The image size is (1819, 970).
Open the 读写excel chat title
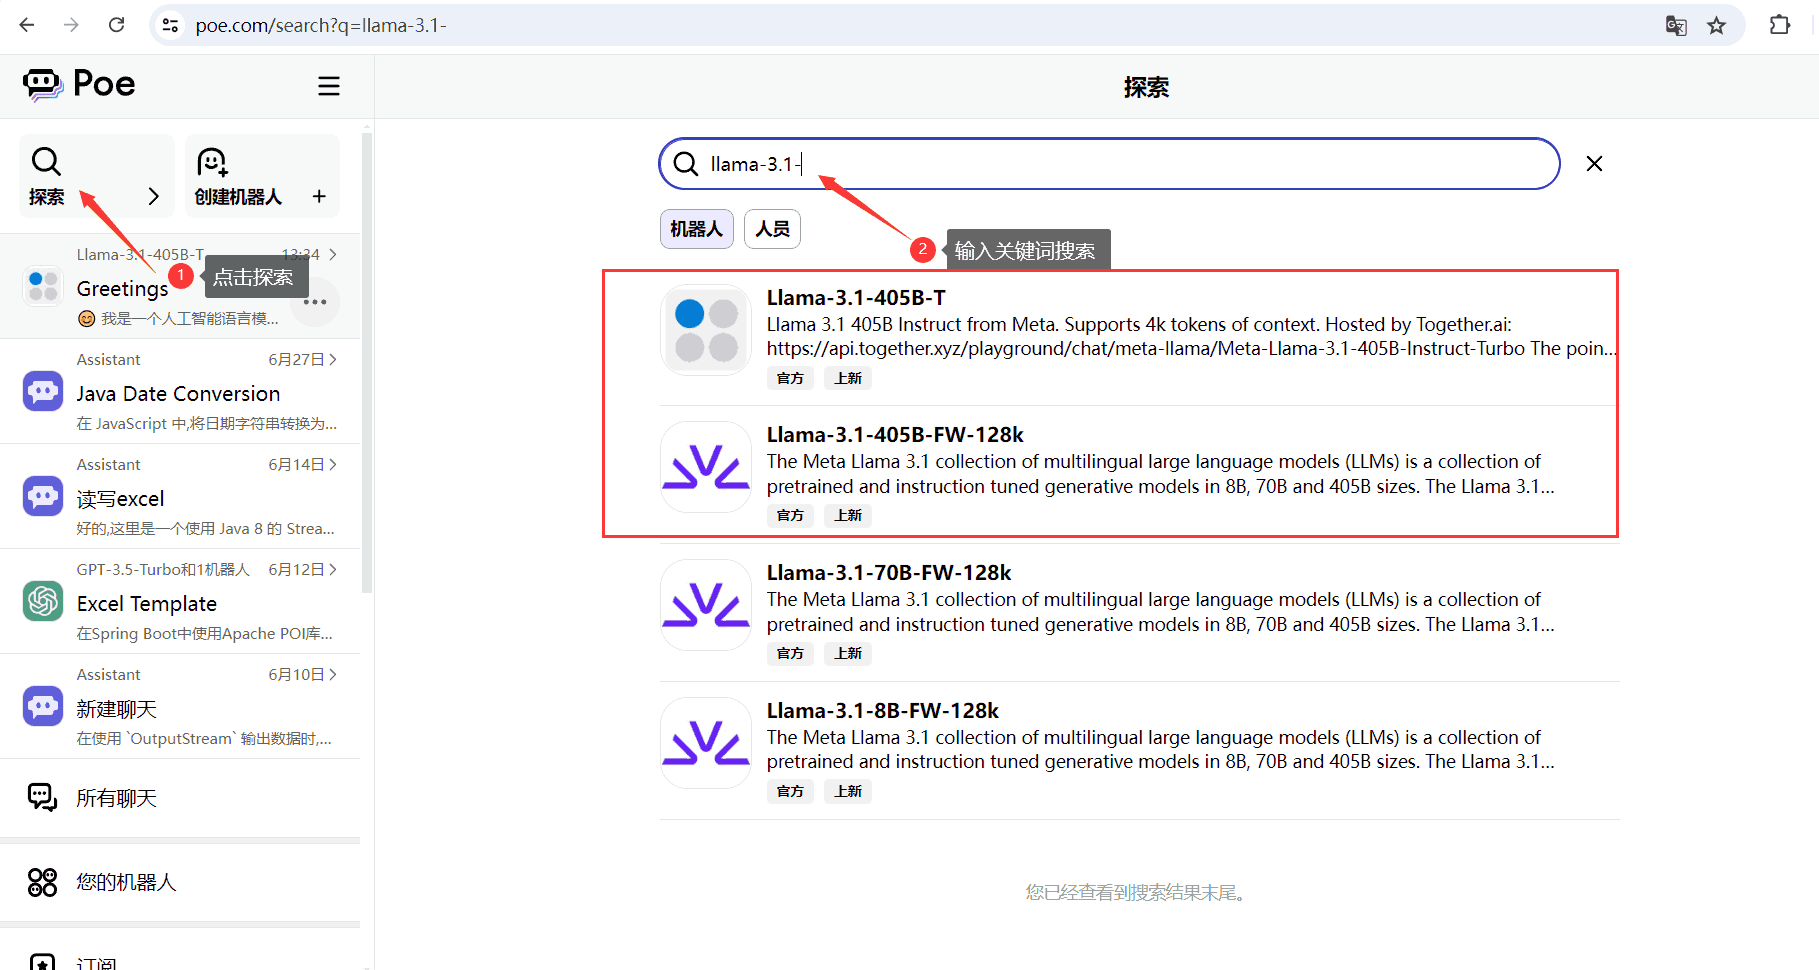[120, 499]
